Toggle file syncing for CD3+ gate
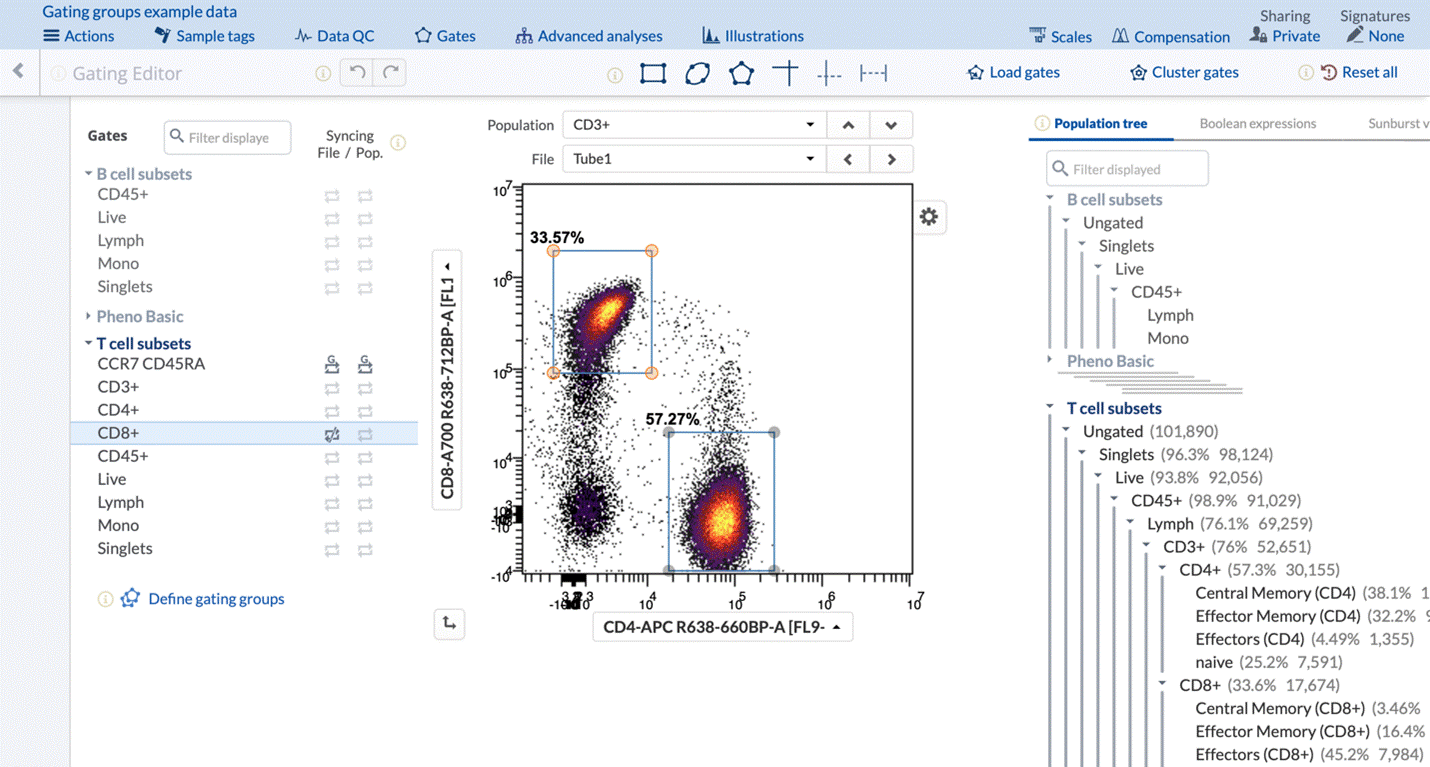Screen dimensions: 1430x767 [x=332, y=388]
